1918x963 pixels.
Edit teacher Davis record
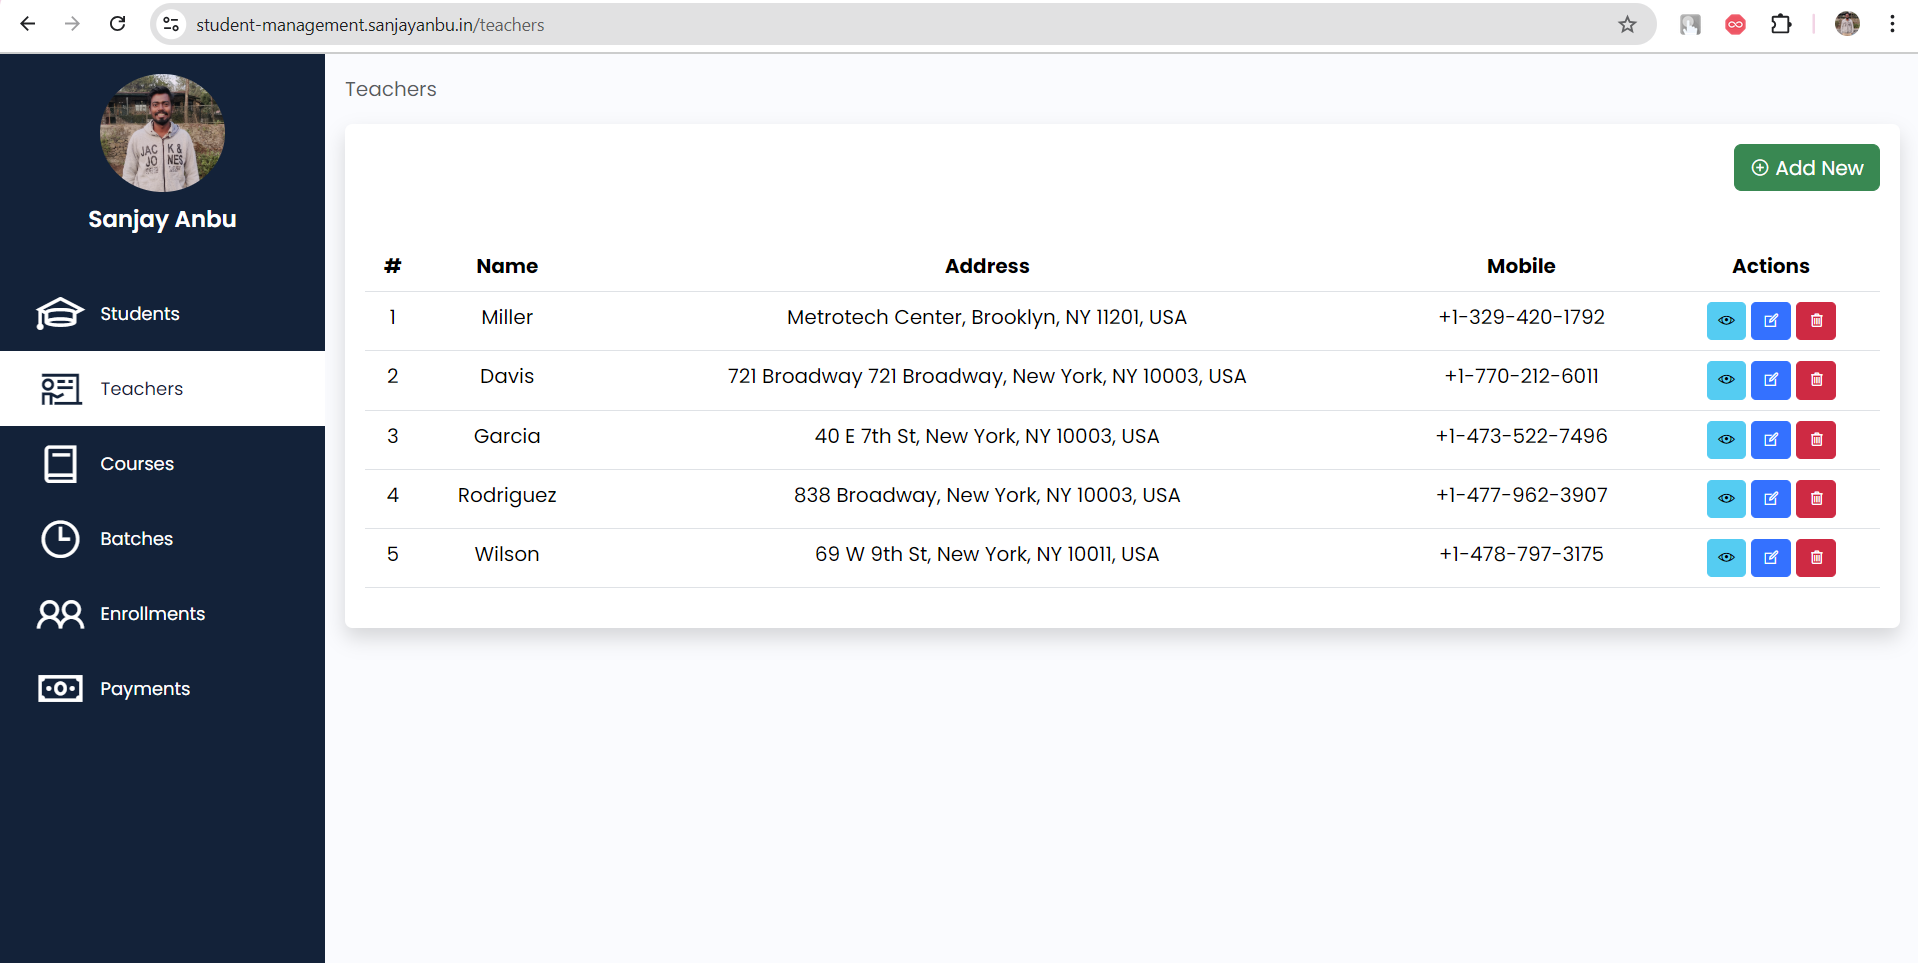coord(1770,380)
